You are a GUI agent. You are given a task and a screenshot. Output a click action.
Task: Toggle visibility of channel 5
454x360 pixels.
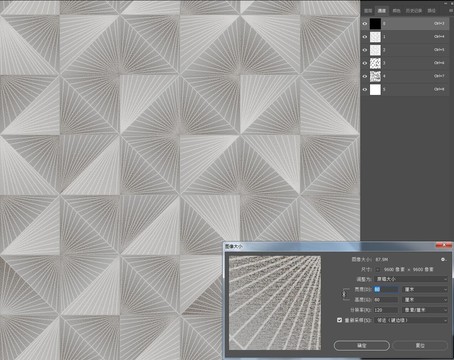365,89
